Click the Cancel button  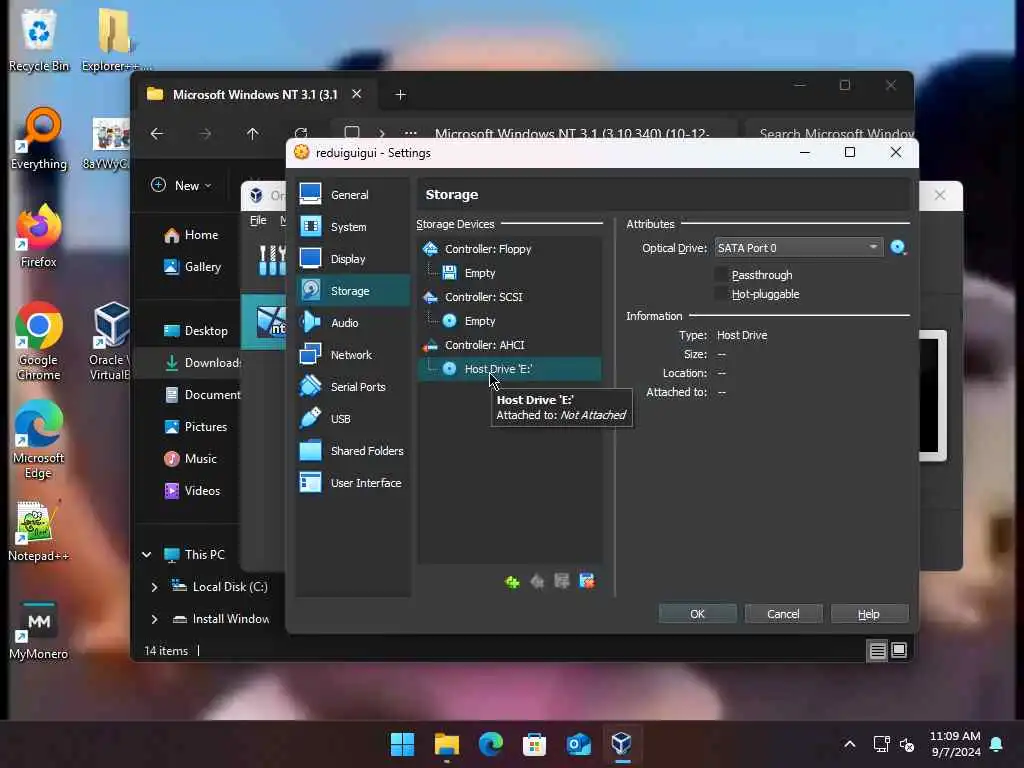pyautogui.click(x=783, y=614)
